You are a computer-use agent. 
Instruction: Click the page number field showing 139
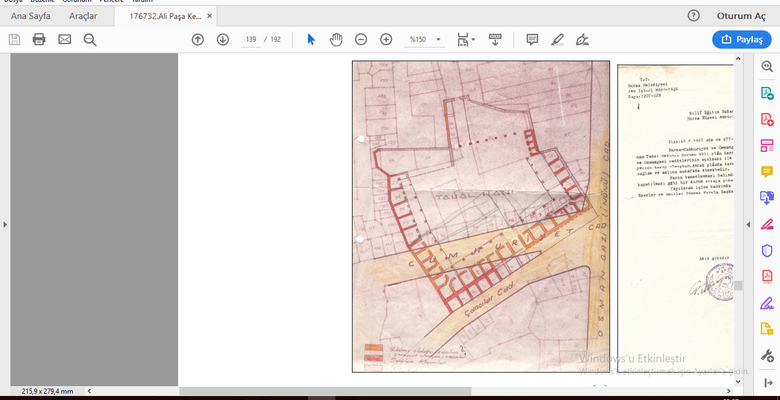[x=250, y=39]
